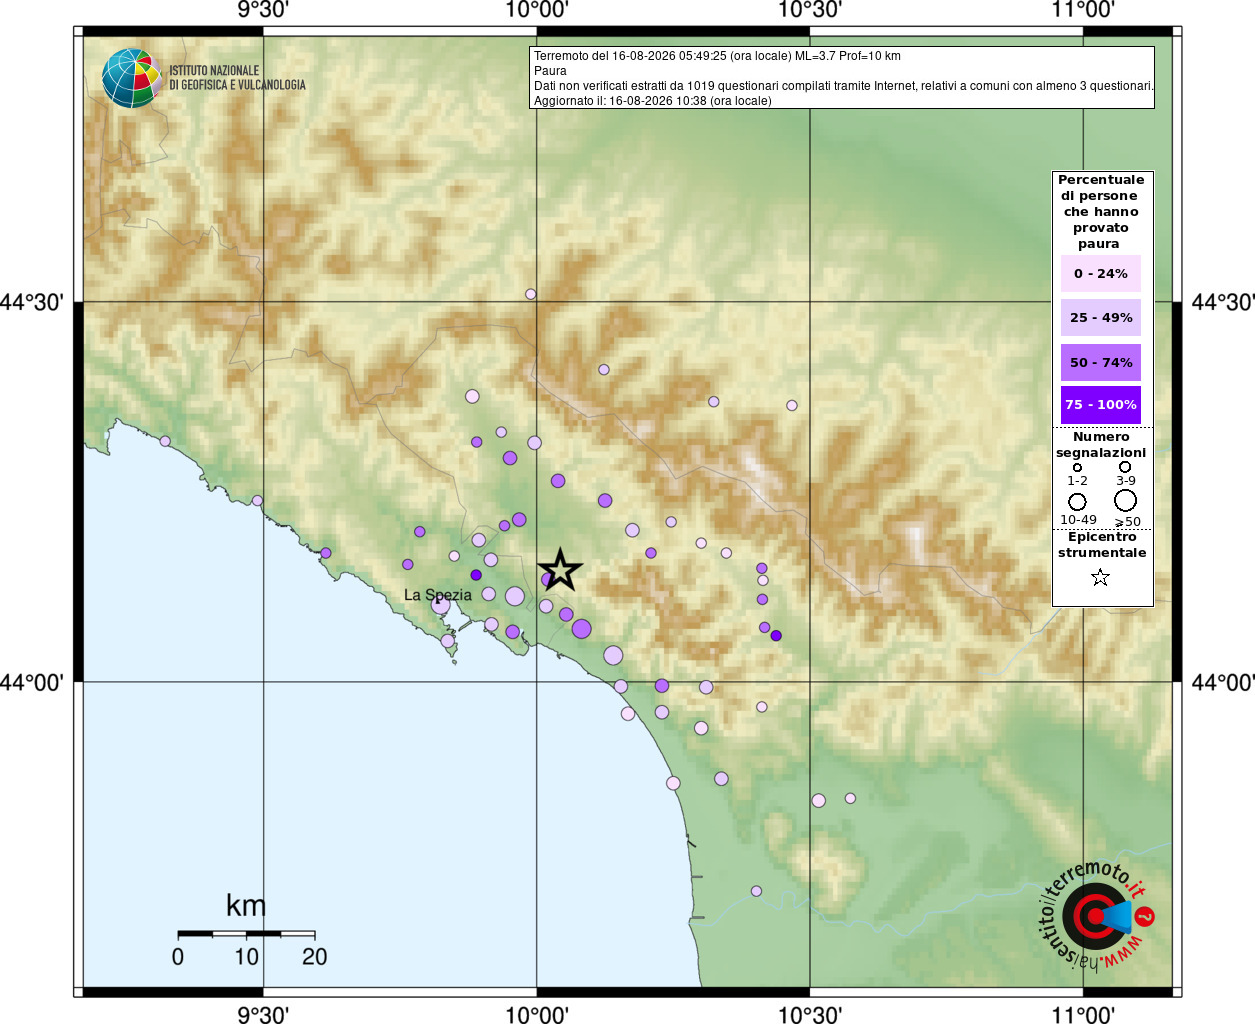Click the 'Istituto Nazionale di Geofisica' text

point(237,78)
